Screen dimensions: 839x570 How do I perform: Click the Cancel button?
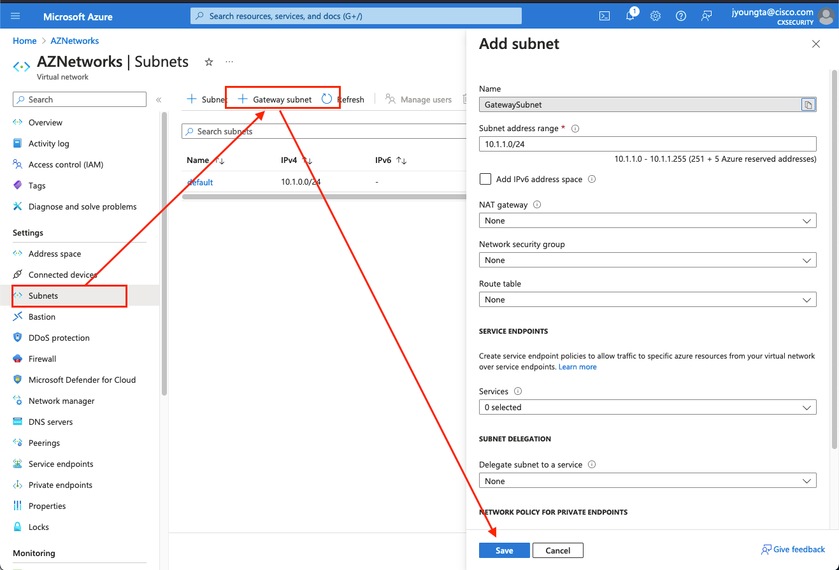[557, 550]
